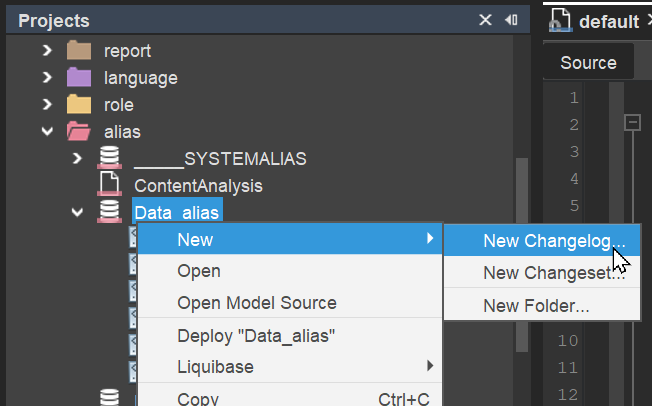Expand the role folder
This screenshot has width=652, height=406.
pos(47,105)
